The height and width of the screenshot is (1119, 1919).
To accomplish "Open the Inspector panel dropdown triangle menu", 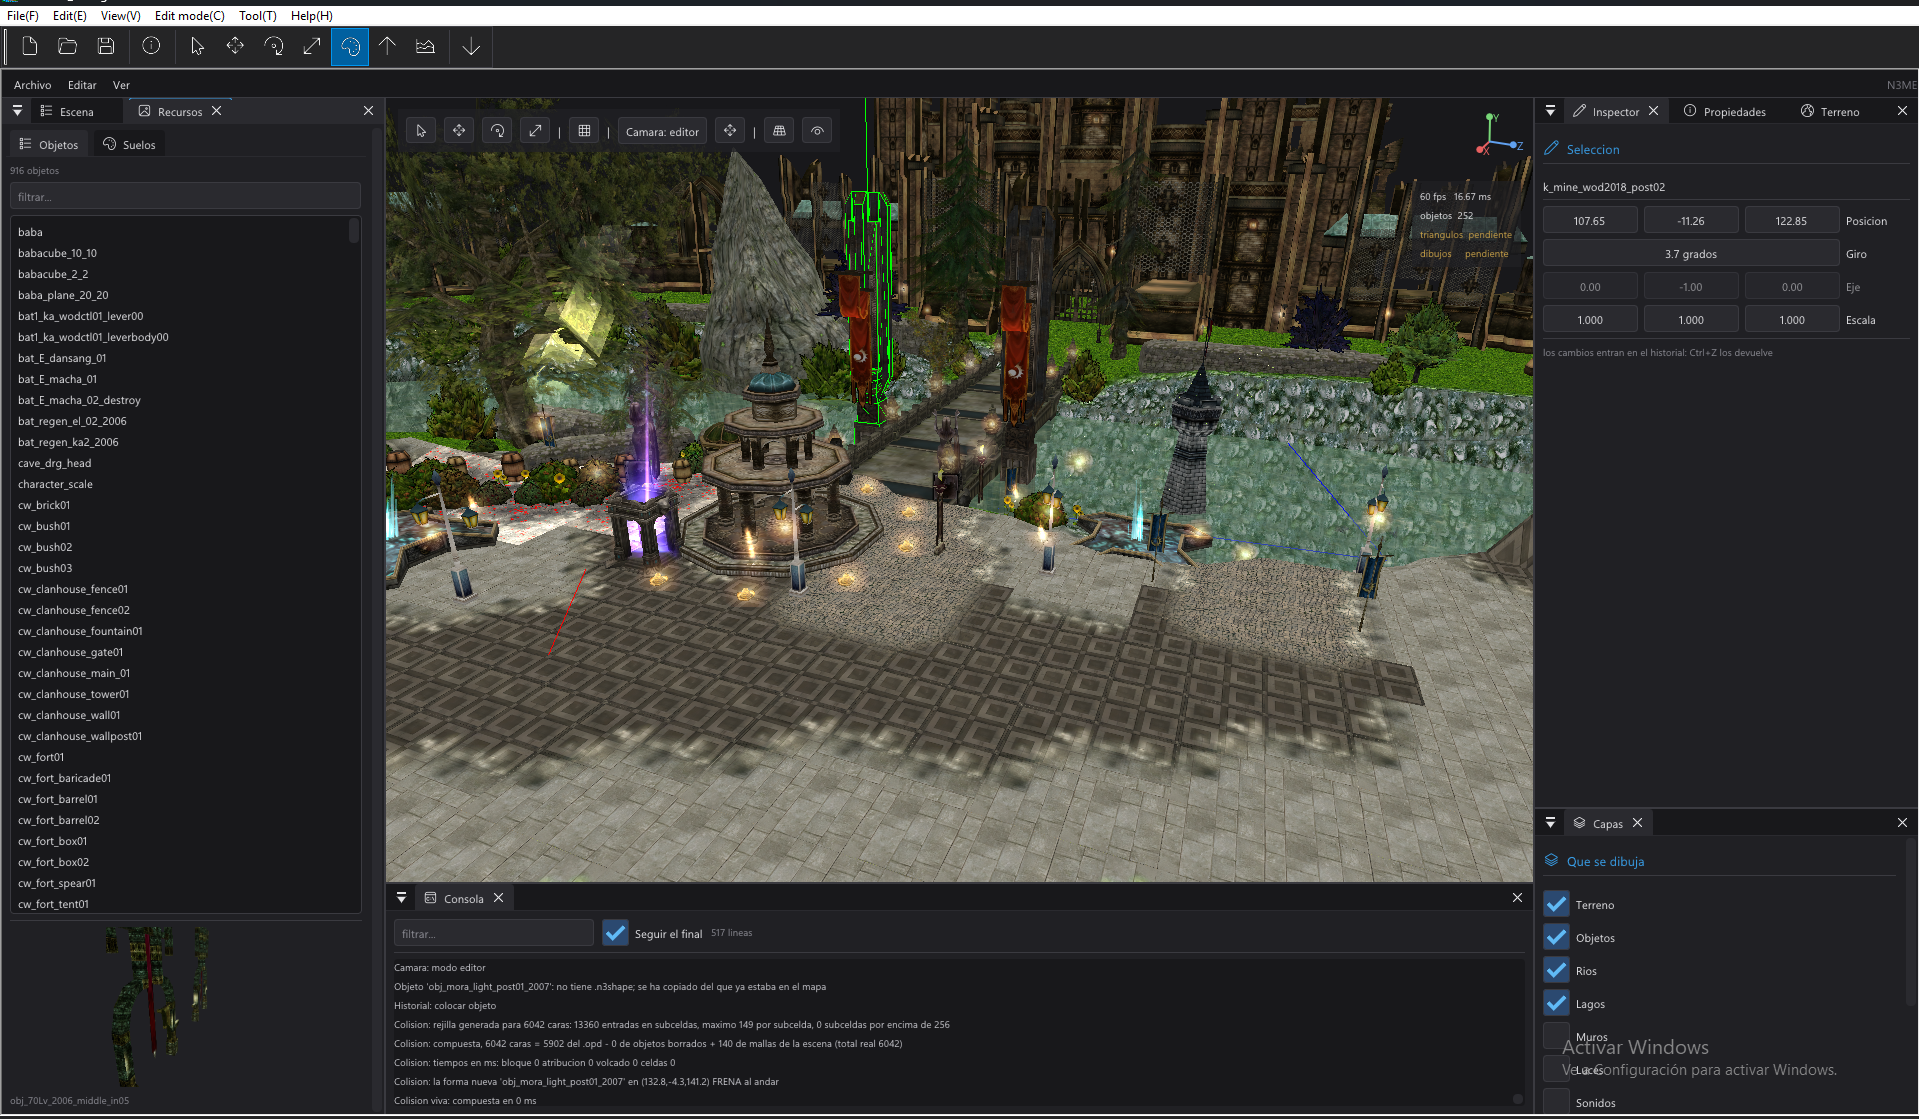I will tap(1550, 111).
